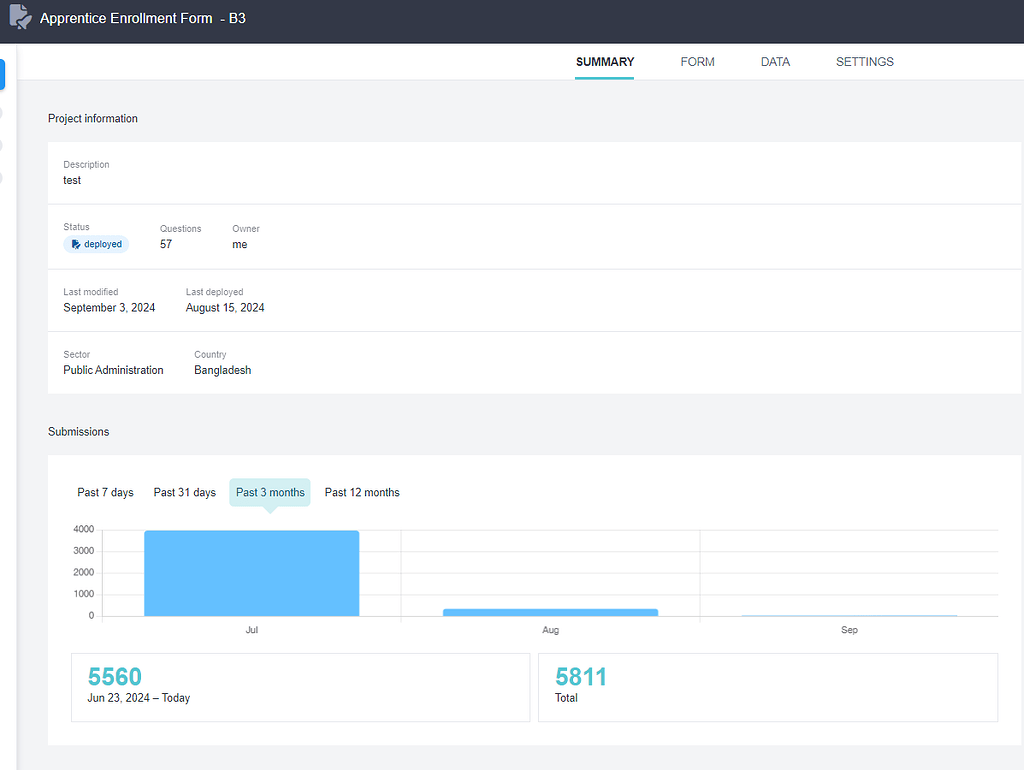Click the owner name 'me'
This screenshot has height=770, width=1024.
click(240, 244)
